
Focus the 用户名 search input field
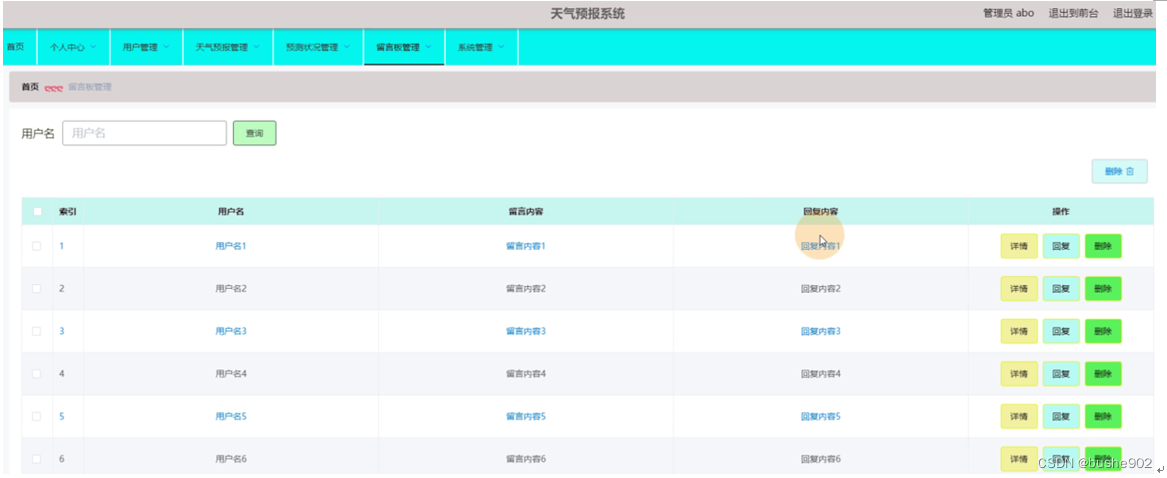[x=144, y=133]
